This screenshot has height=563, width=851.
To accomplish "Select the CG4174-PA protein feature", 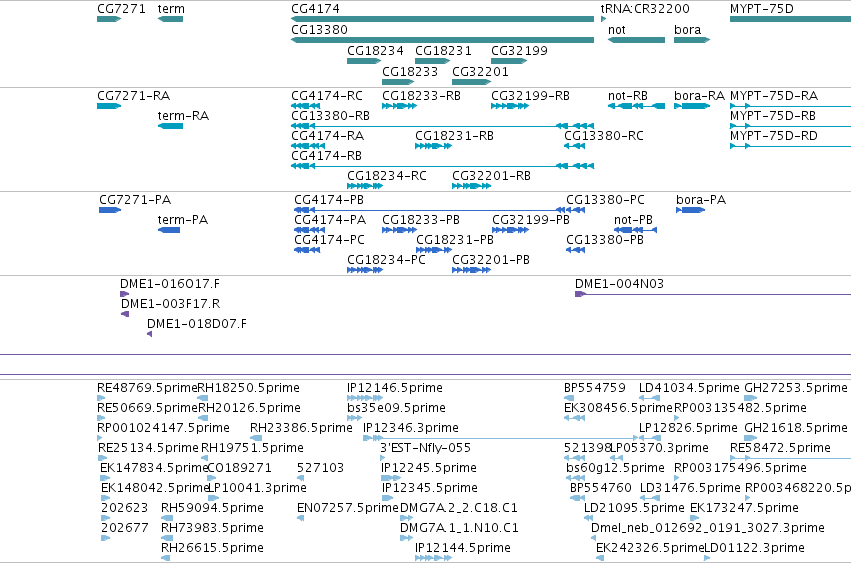I will [309, 230].
